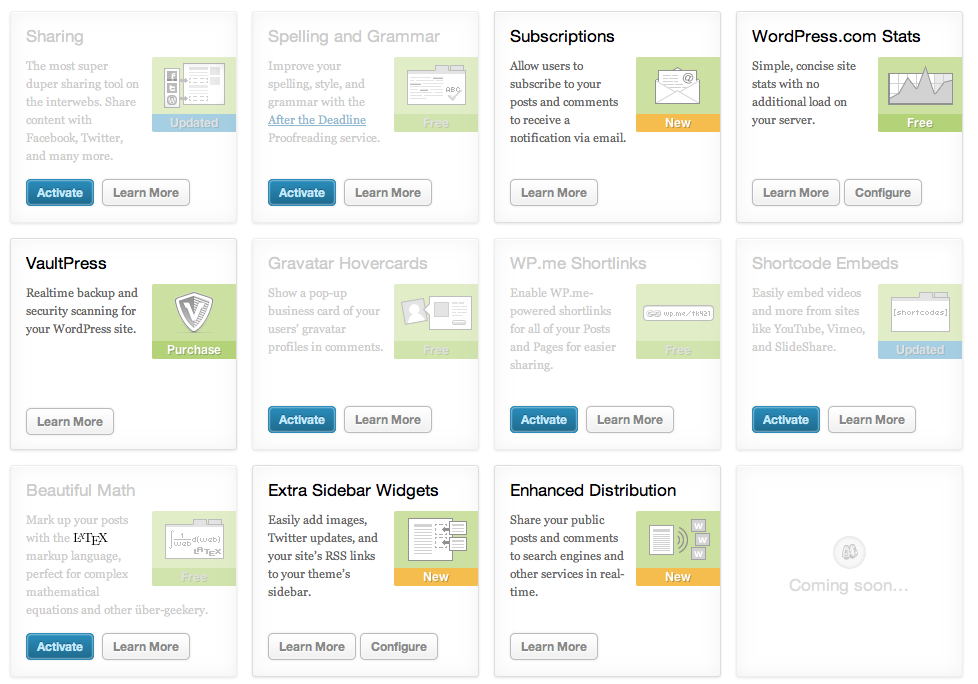Click the Subscriptions envelope icon

coord(677,86)
